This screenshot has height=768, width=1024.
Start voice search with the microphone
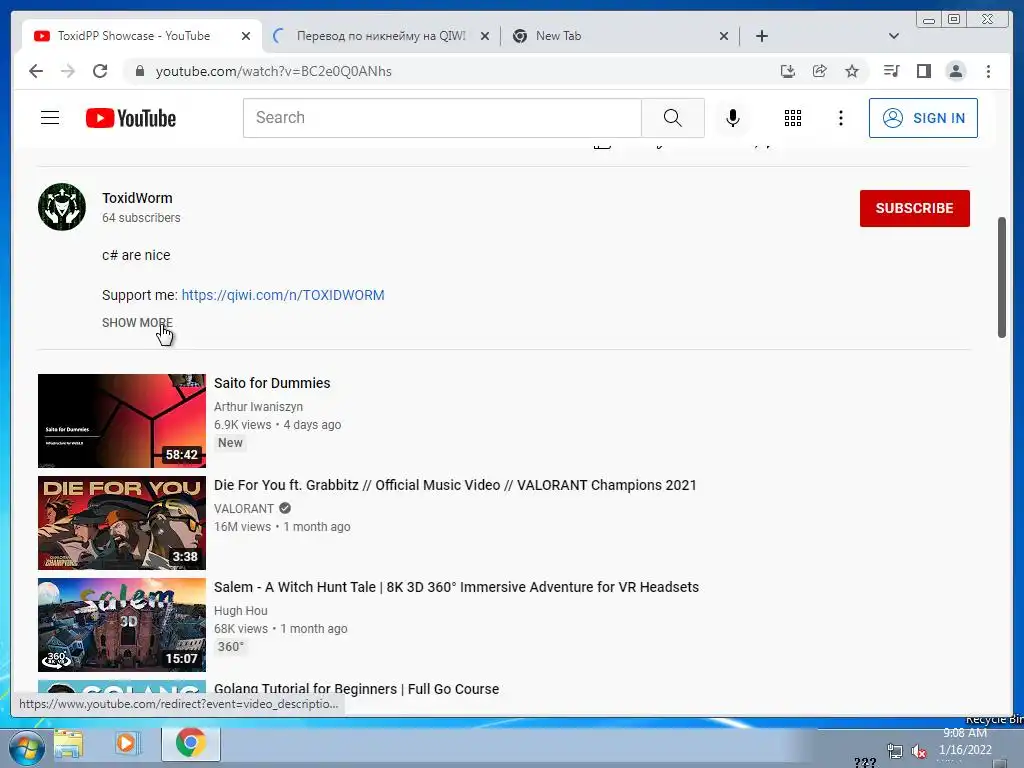click(733, 118)
